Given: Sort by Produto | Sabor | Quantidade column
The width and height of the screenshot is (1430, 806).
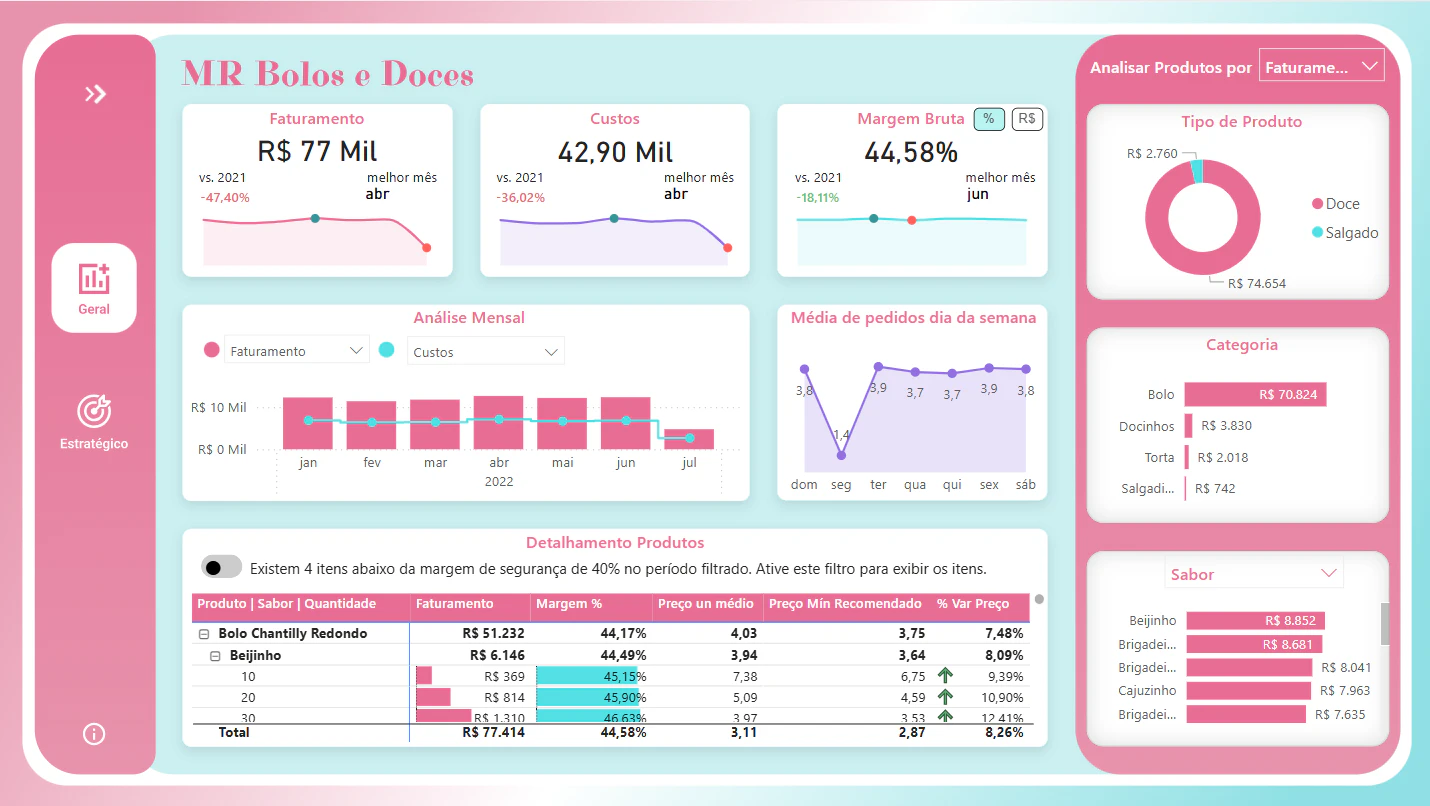Looking at the screenshot, I should (x=300, y=604).
